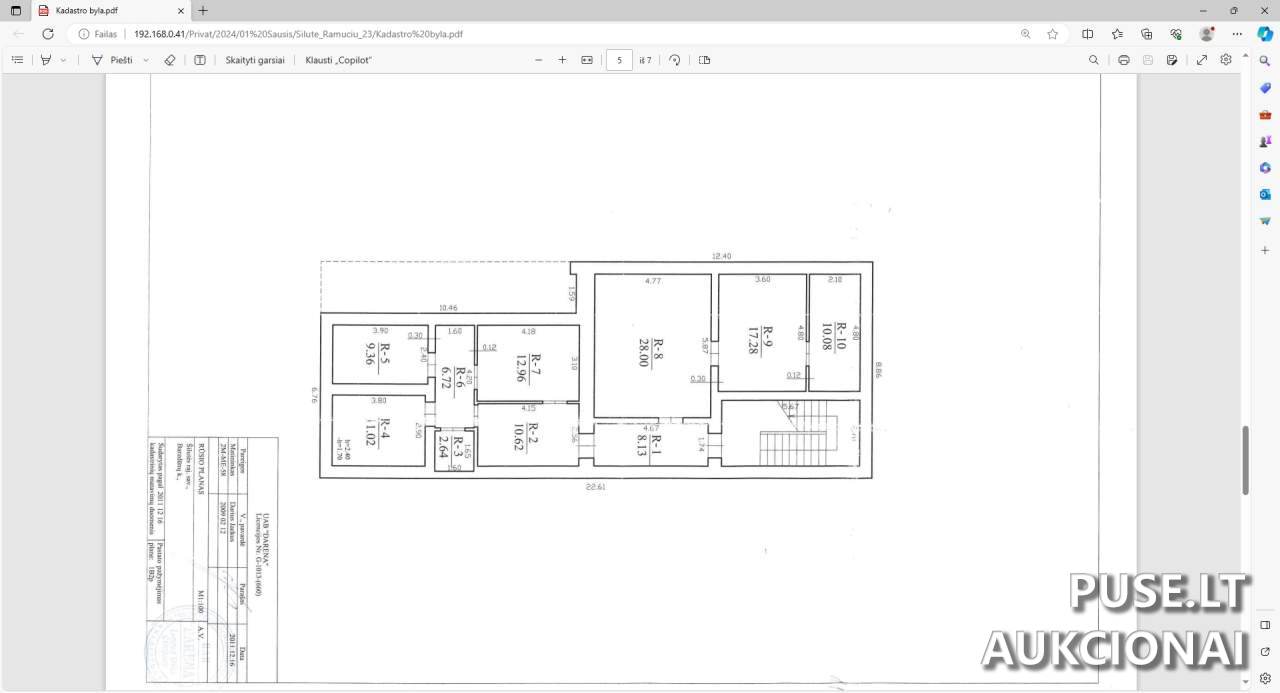1280x693 pixels.
Task: Open PDF settings gear
Action: pos(1226,60)
